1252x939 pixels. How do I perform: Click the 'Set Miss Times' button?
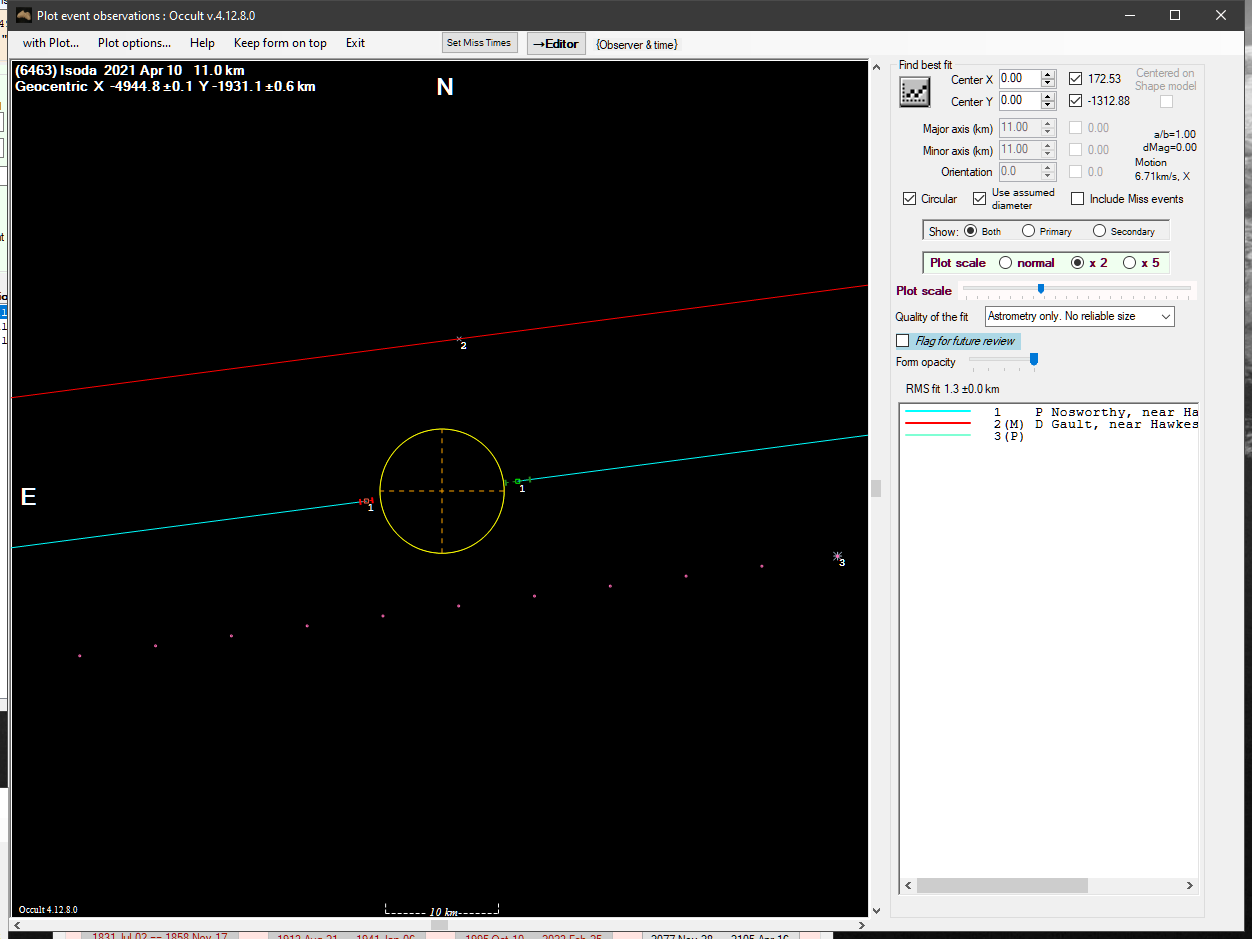point(479,43)
